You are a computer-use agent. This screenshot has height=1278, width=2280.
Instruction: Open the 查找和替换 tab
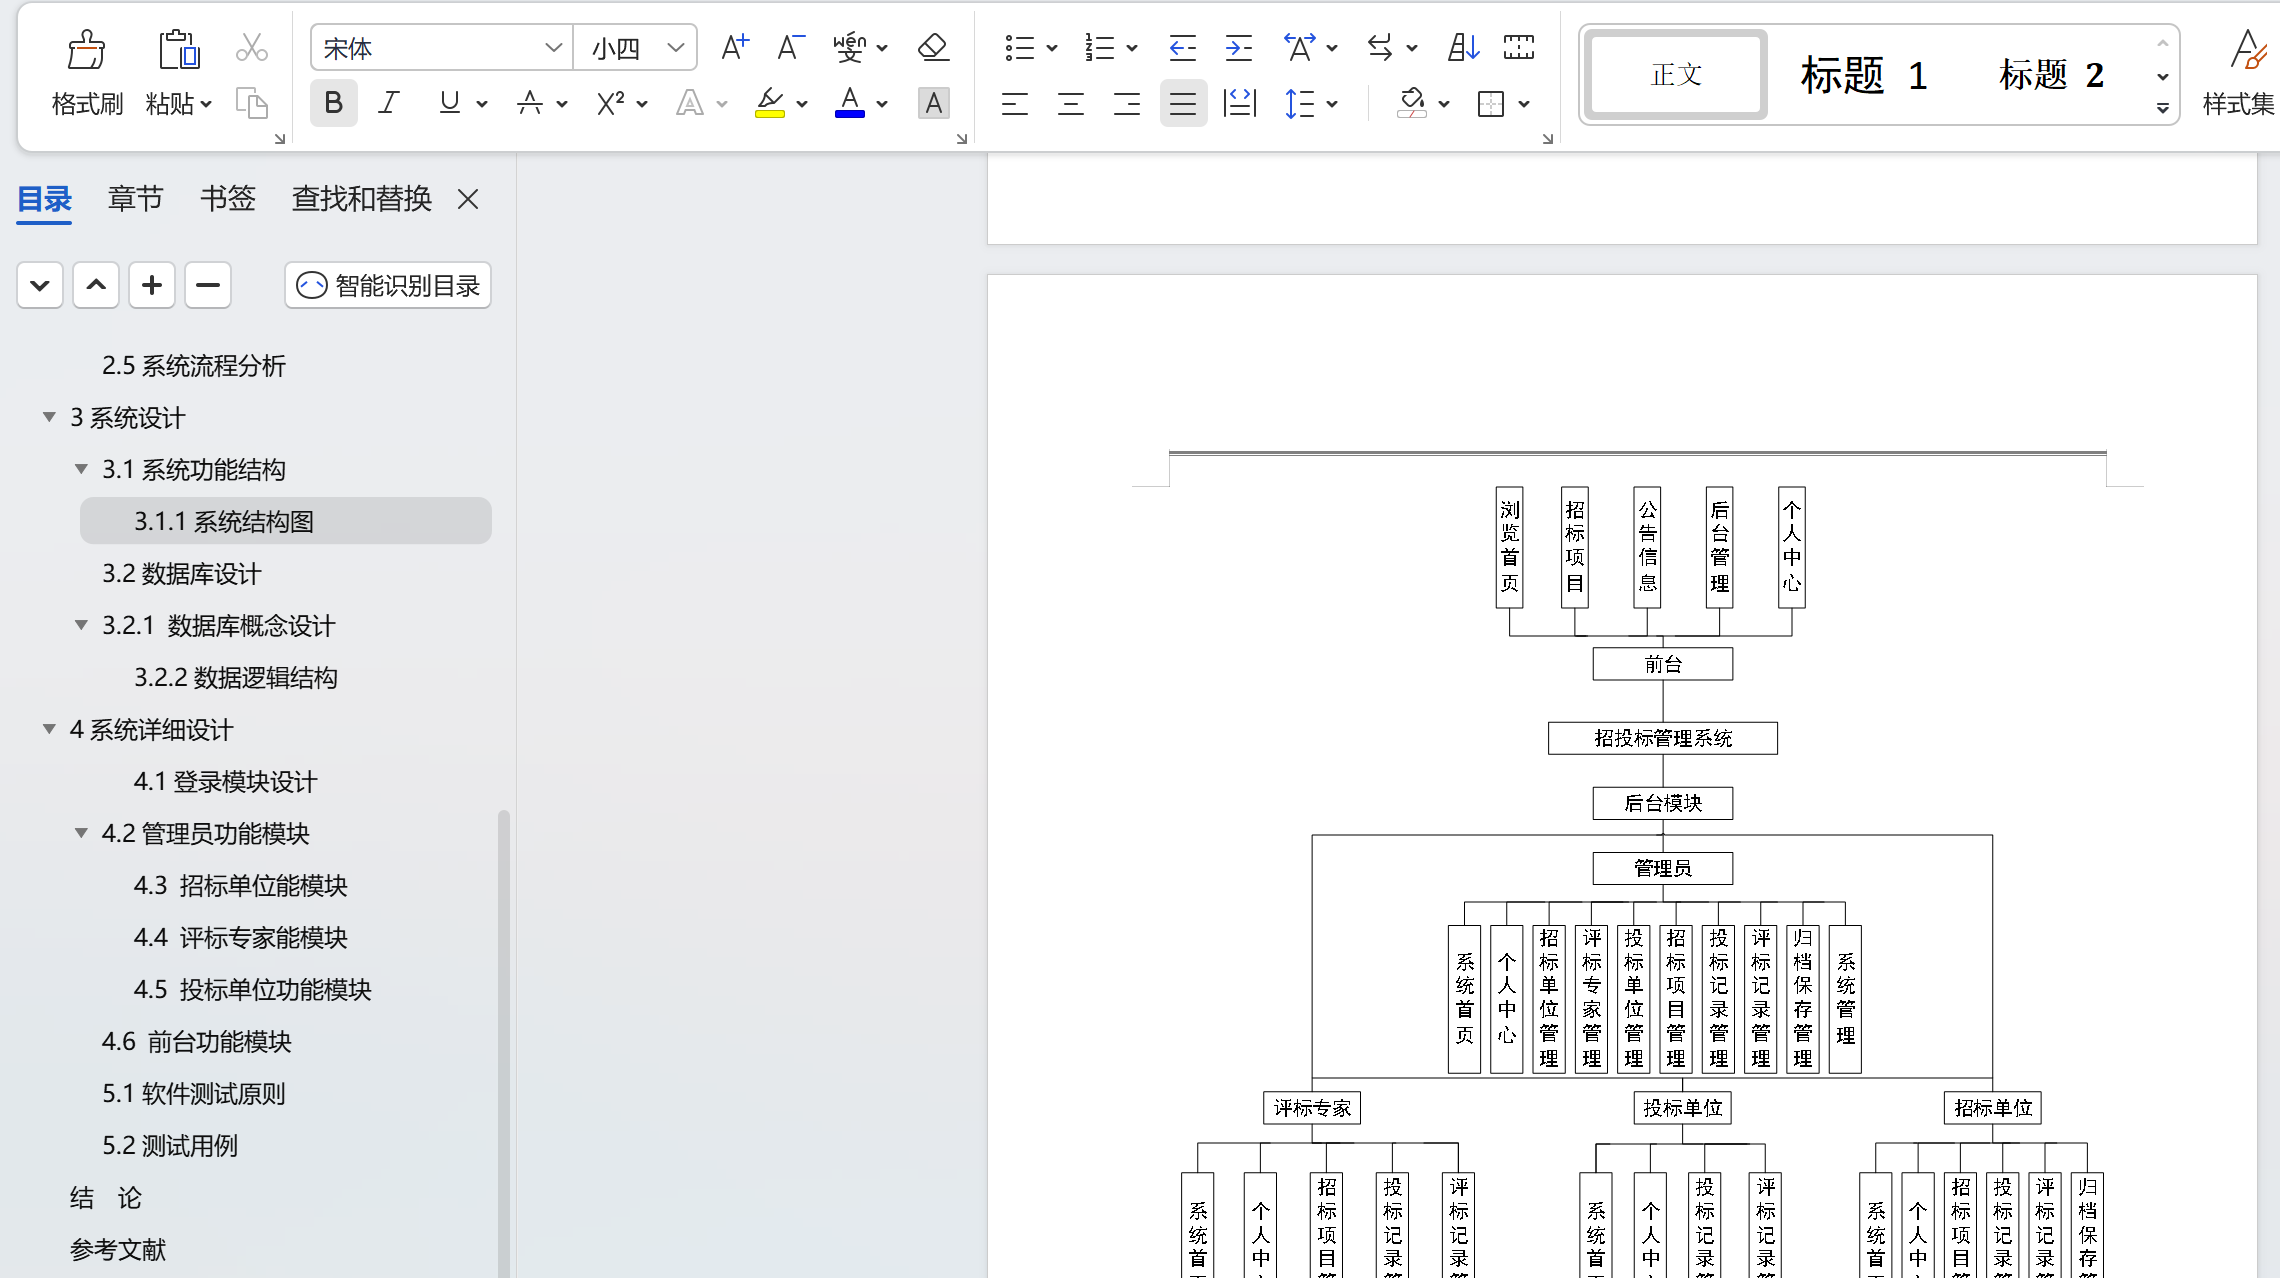pyautogui.click(x=361, y=199)
